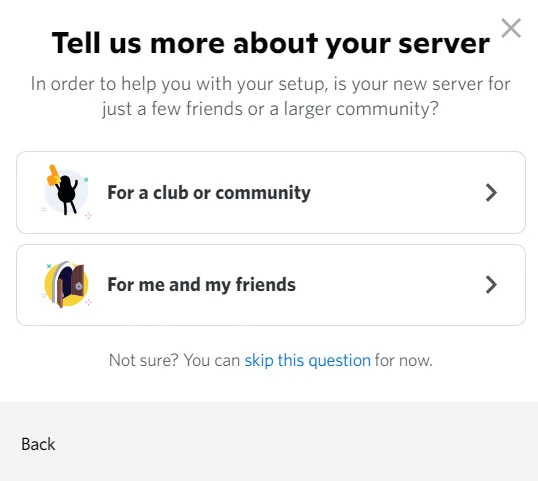Screen dimensions: 538x481
Task: Click chevron next to club or community
Action: click(x=491, y=192)
